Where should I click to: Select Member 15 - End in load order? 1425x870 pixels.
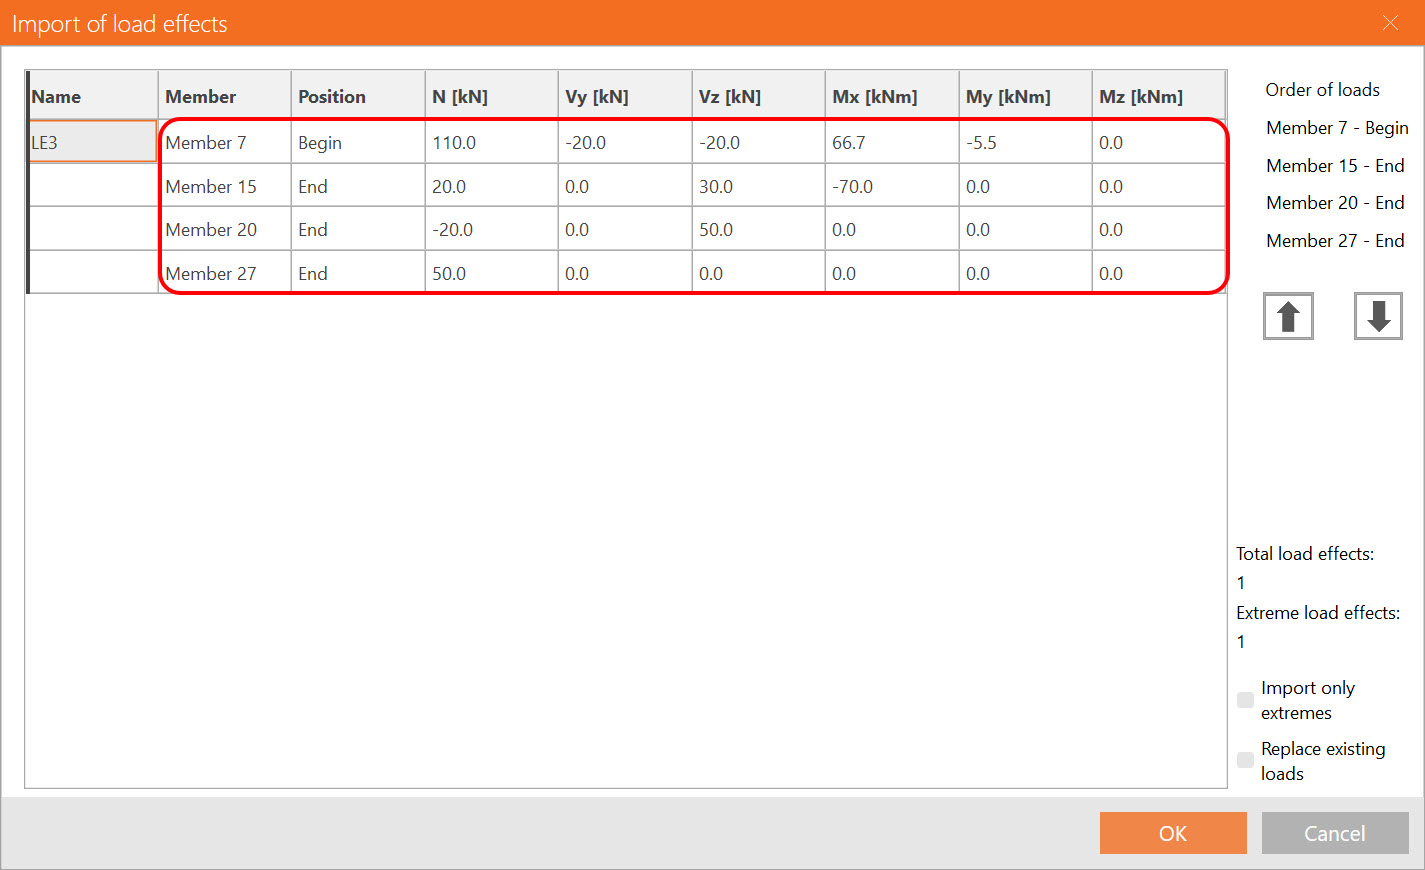1334,166
